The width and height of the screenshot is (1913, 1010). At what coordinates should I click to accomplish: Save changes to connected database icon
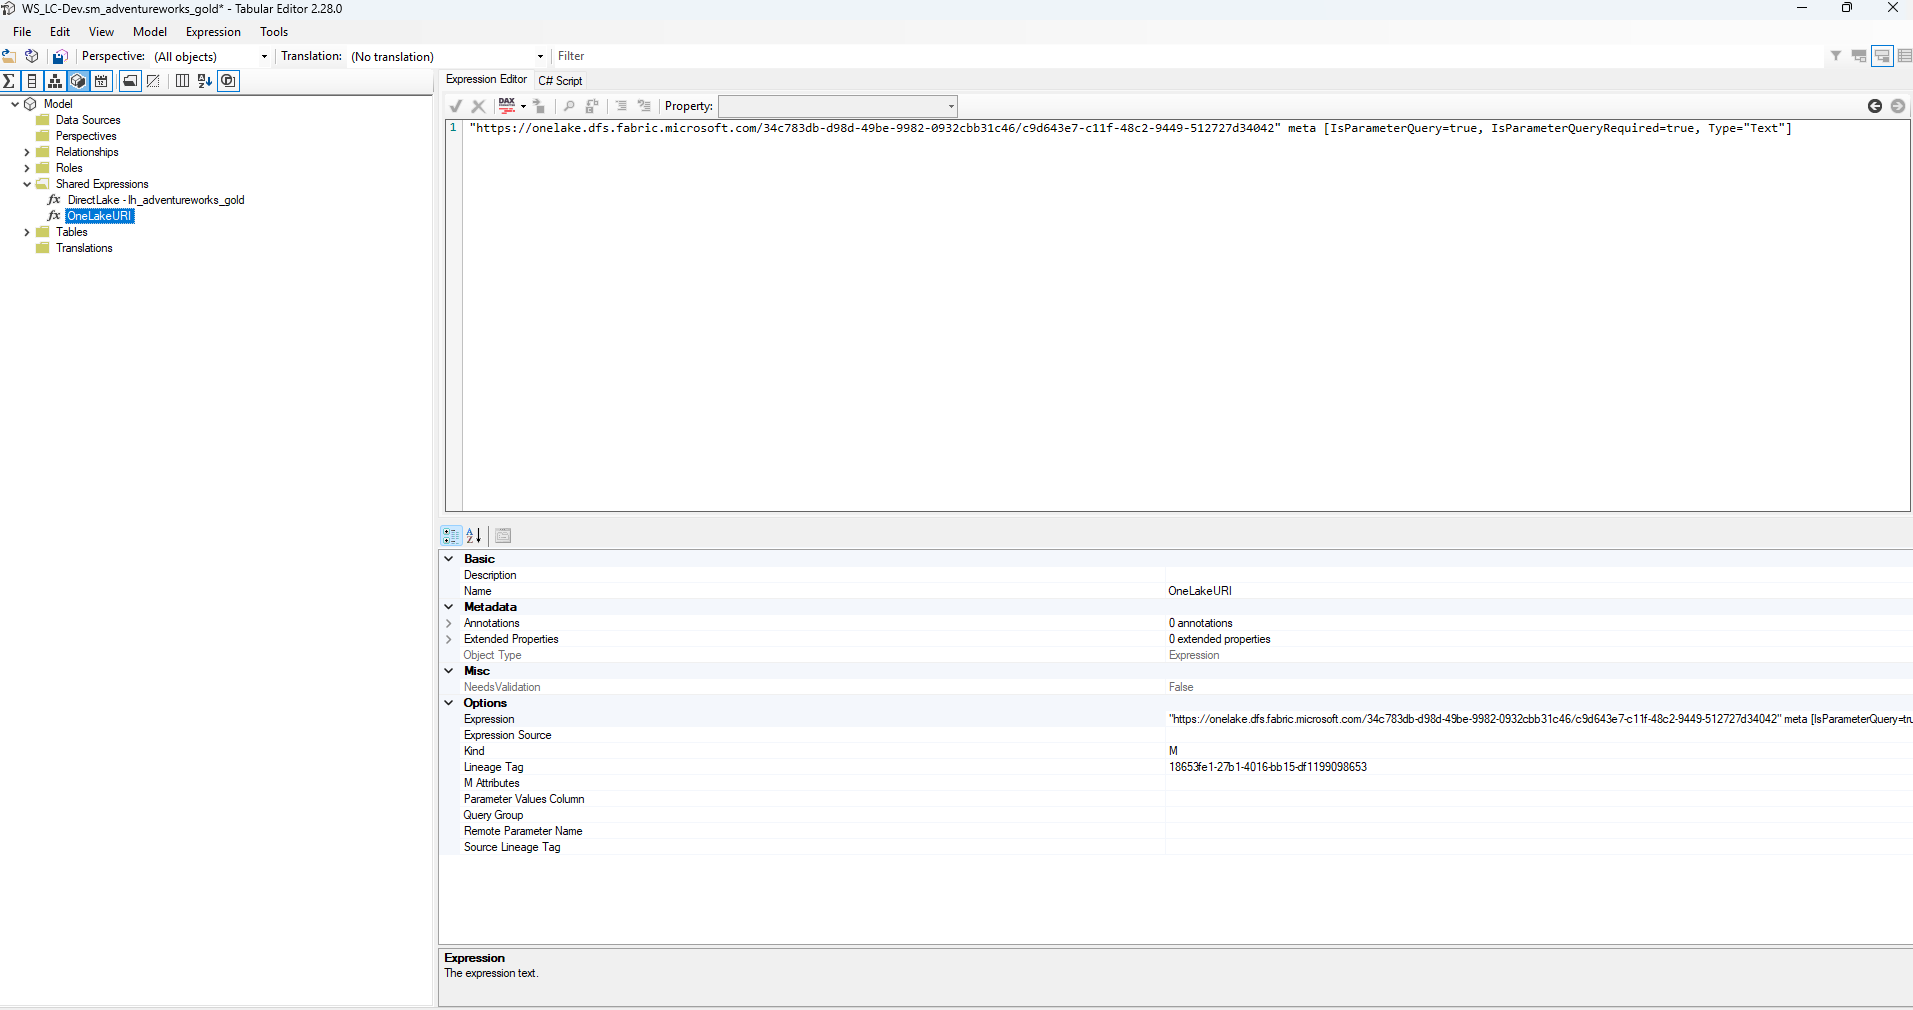tap(60, 56)
